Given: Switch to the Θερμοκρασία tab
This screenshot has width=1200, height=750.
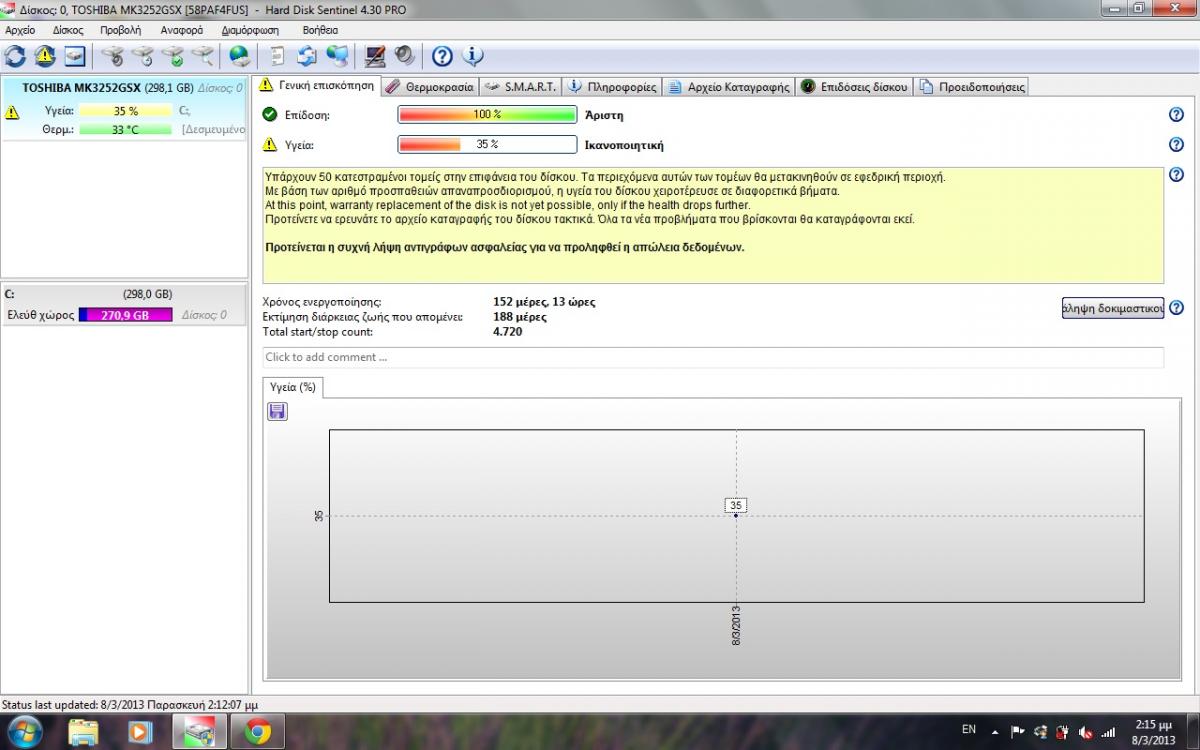Looking at the screenshot, I should 430,87.
